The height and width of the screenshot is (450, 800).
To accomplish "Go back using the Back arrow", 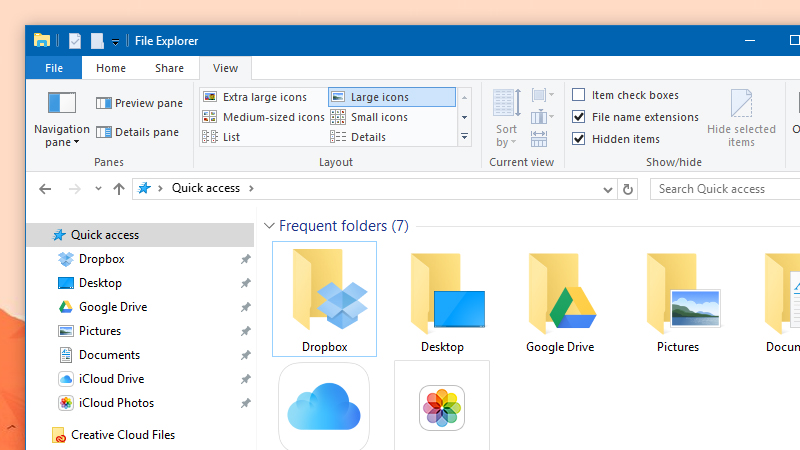I will pyautogui.click(x=45, y=189).
